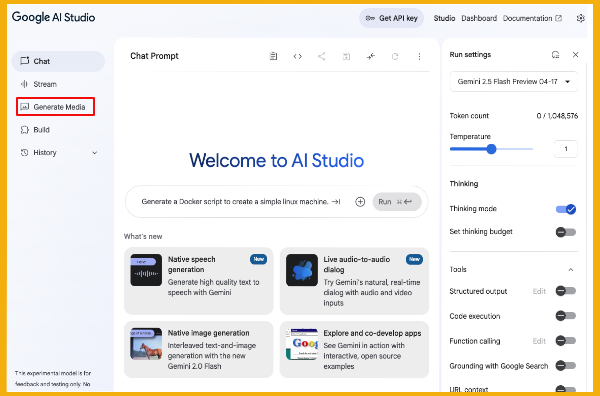Viewport: 600px width, 396px height.
Task: Click Edit next to Structured output
Action: 539,291
